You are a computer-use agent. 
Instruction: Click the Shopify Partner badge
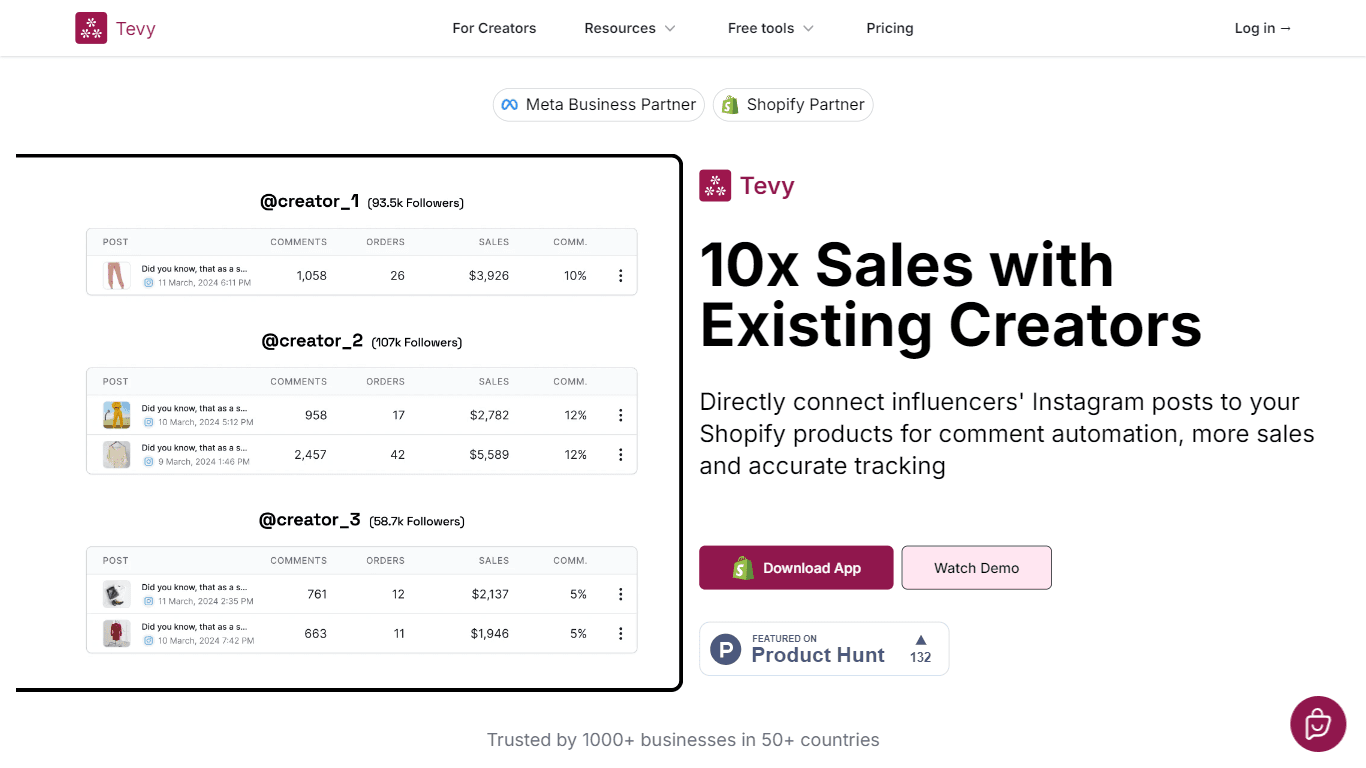[x=793, y=105]
